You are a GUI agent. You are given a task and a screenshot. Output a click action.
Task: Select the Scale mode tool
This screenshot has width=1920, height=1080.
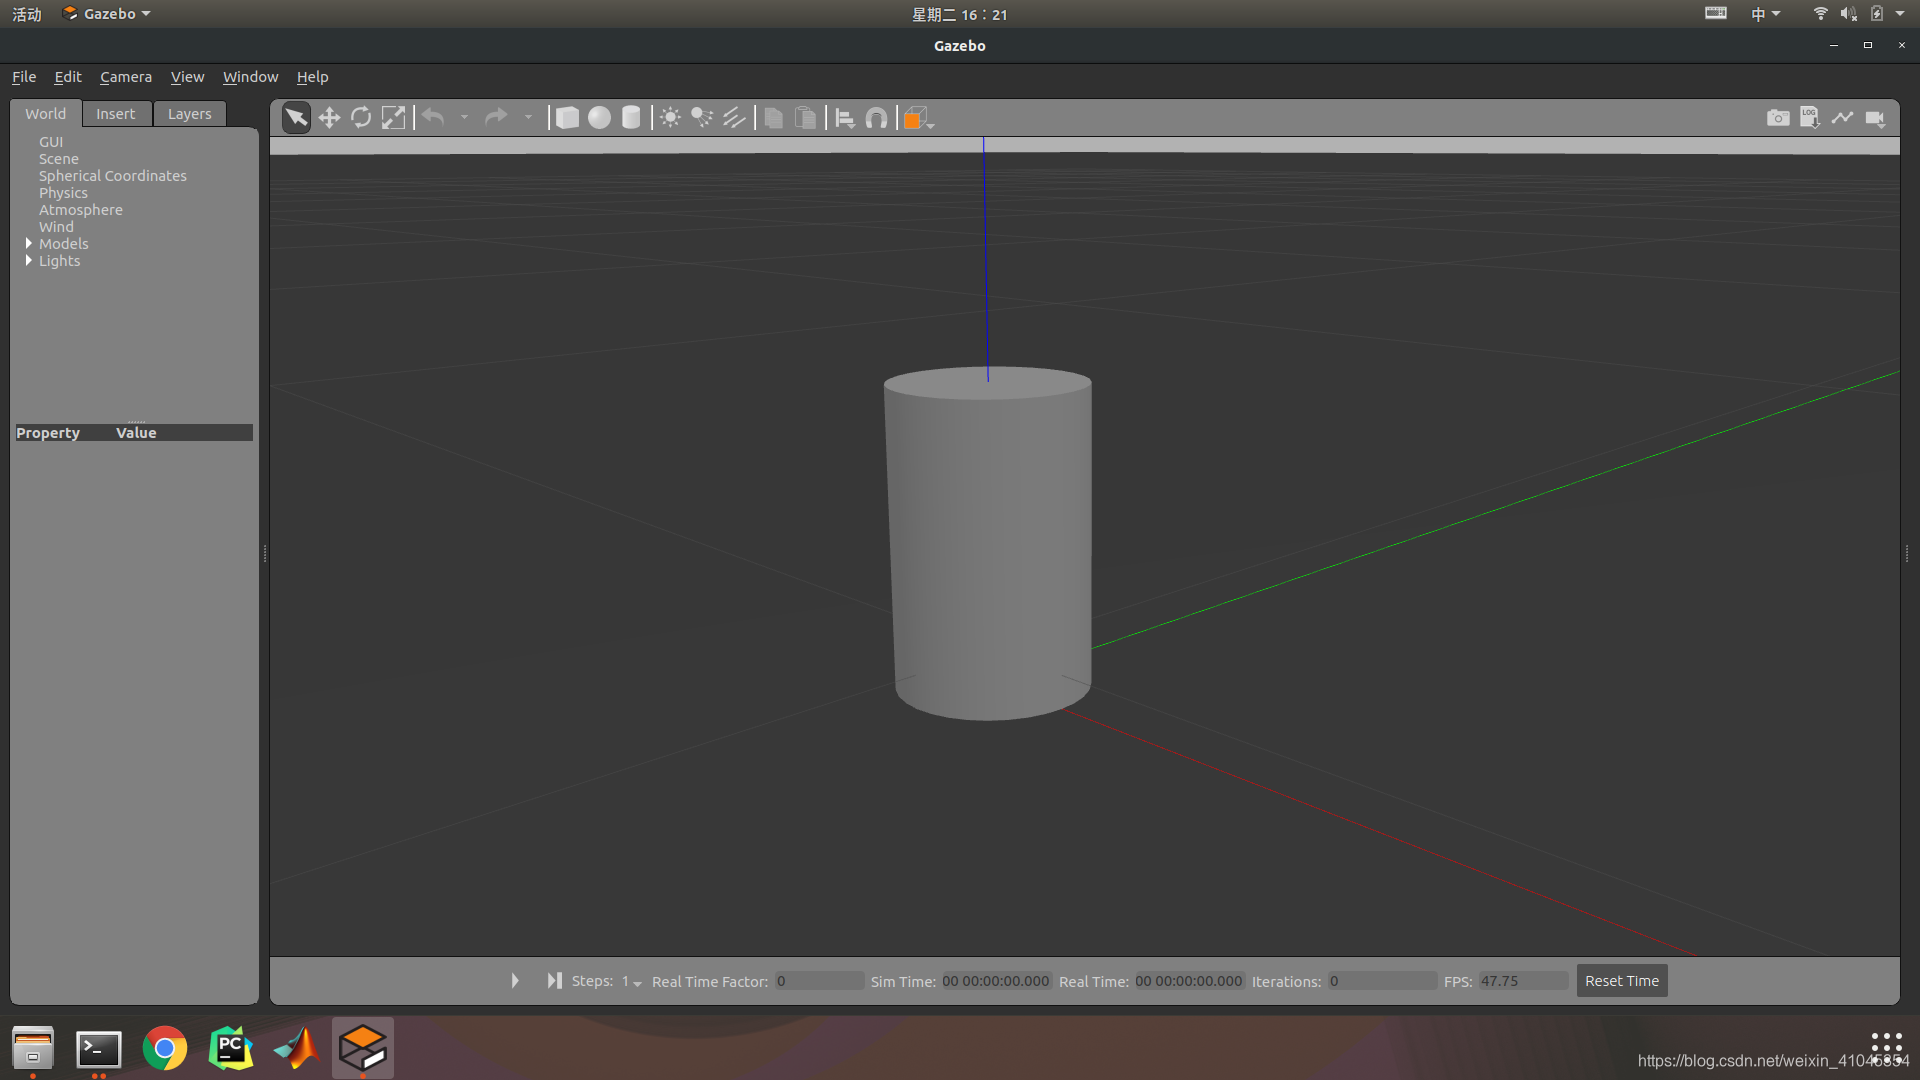click(393, 118)
